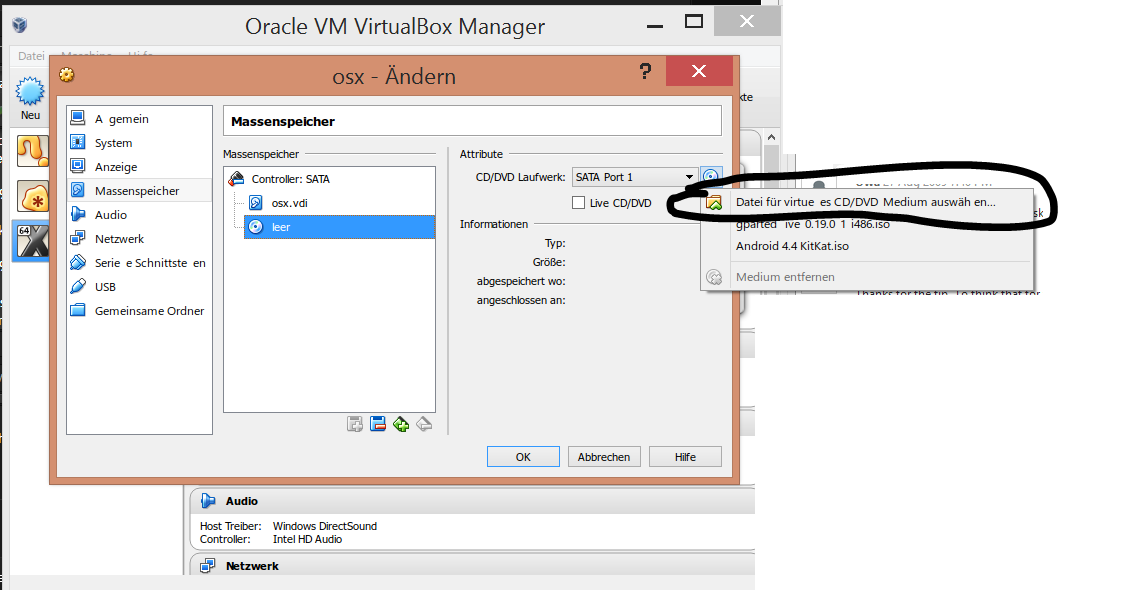Image resolution: width=1134 pixels, height=590 pixels.
Task: Click the Netzwerk section header in details
Action: (x=472, y=565)
